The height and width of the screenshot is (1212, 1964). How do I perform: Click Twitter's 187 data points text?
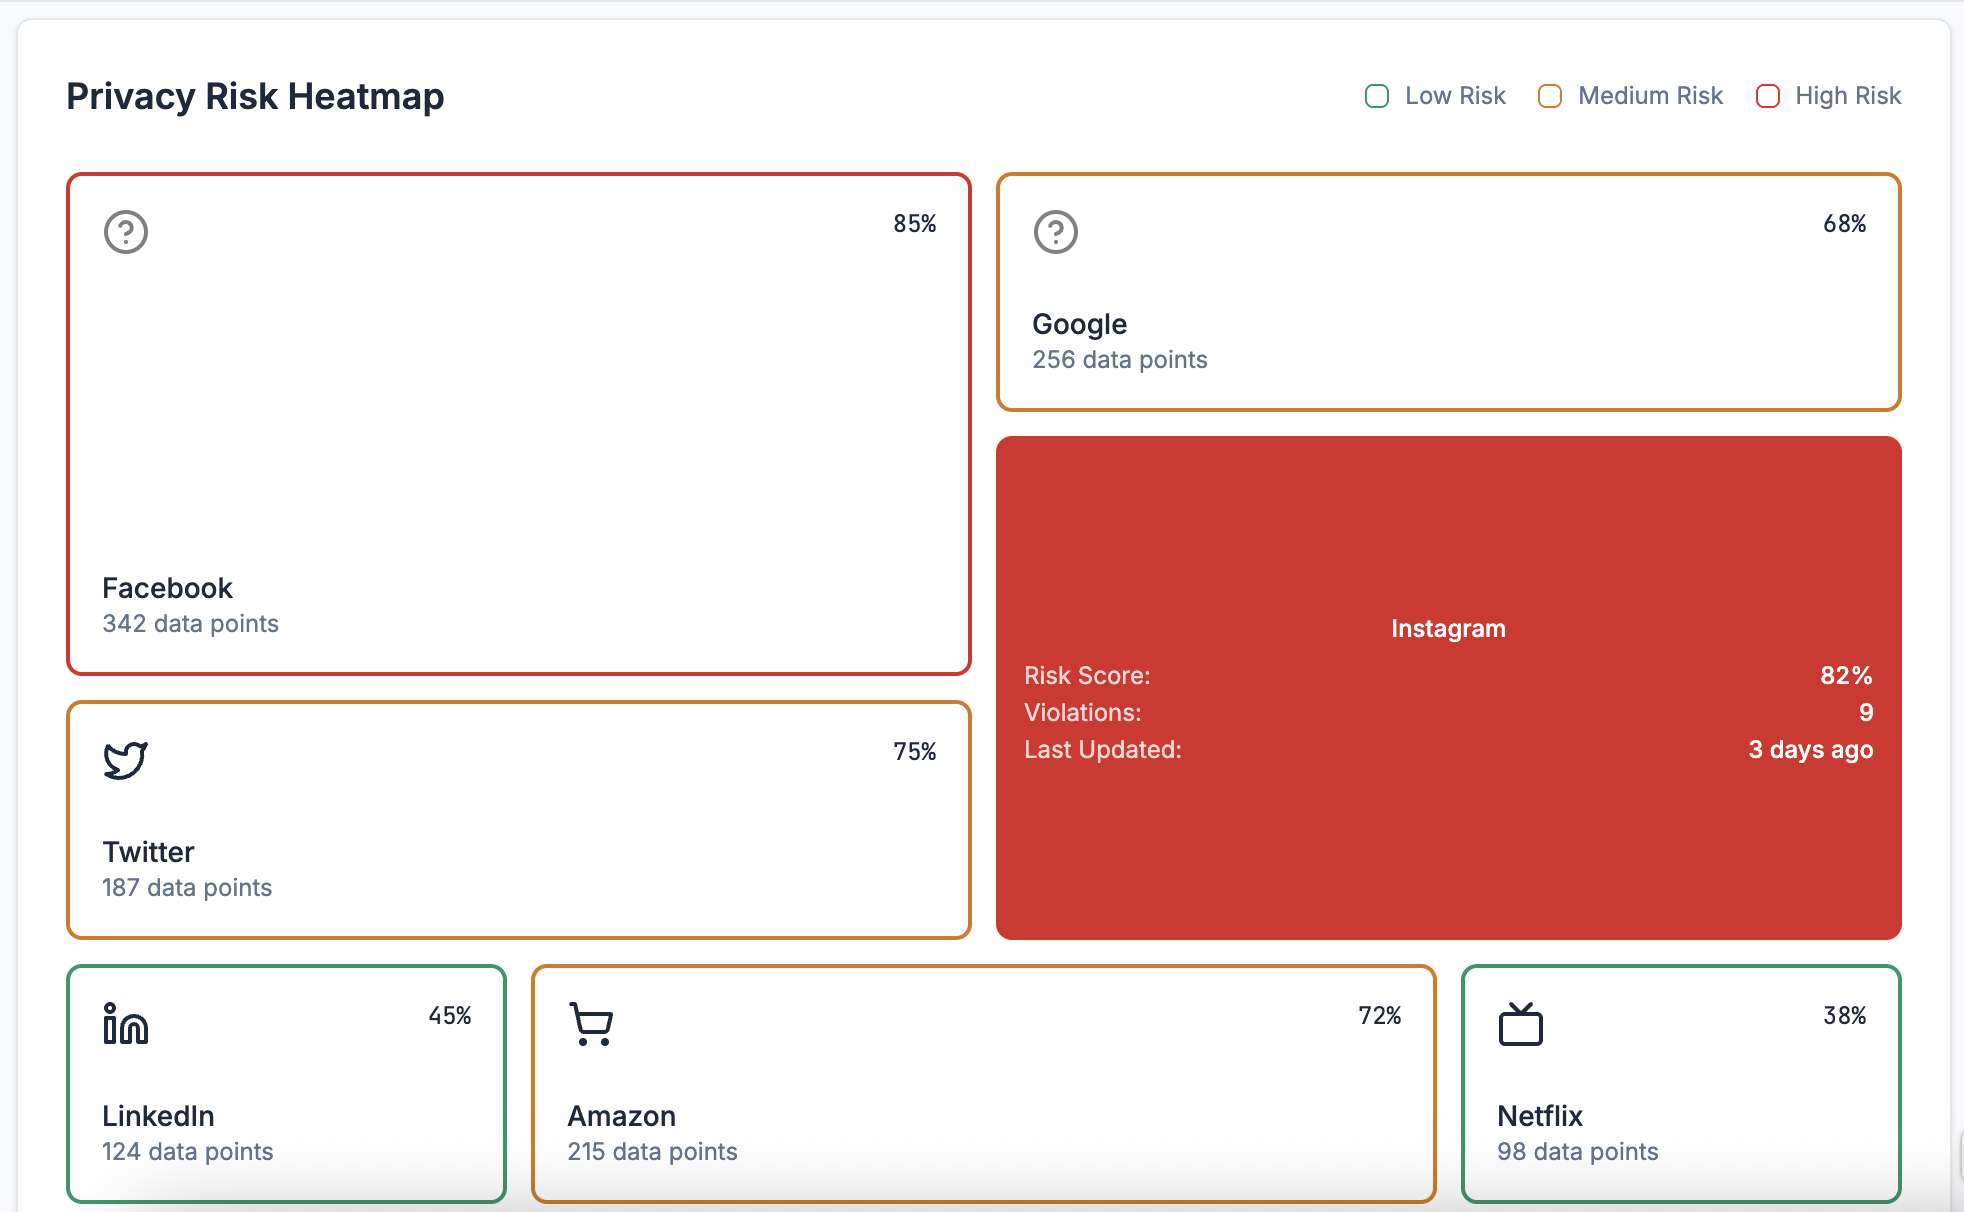(187, 888)
